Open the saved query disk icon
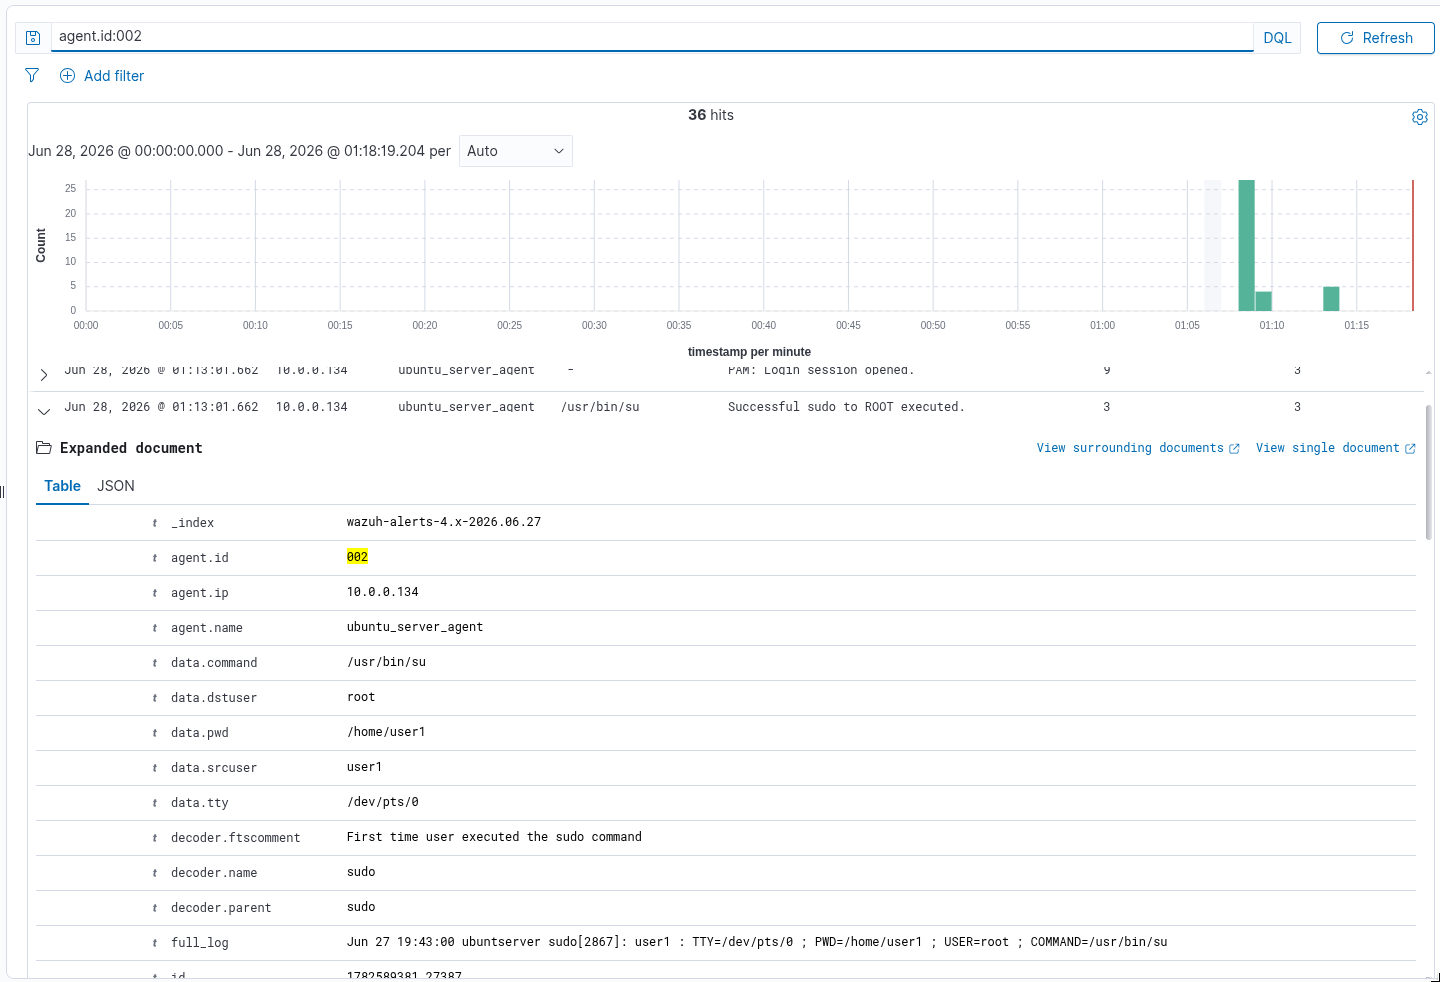This screenshot has height=982, width=1440. (x=33, y=38)
